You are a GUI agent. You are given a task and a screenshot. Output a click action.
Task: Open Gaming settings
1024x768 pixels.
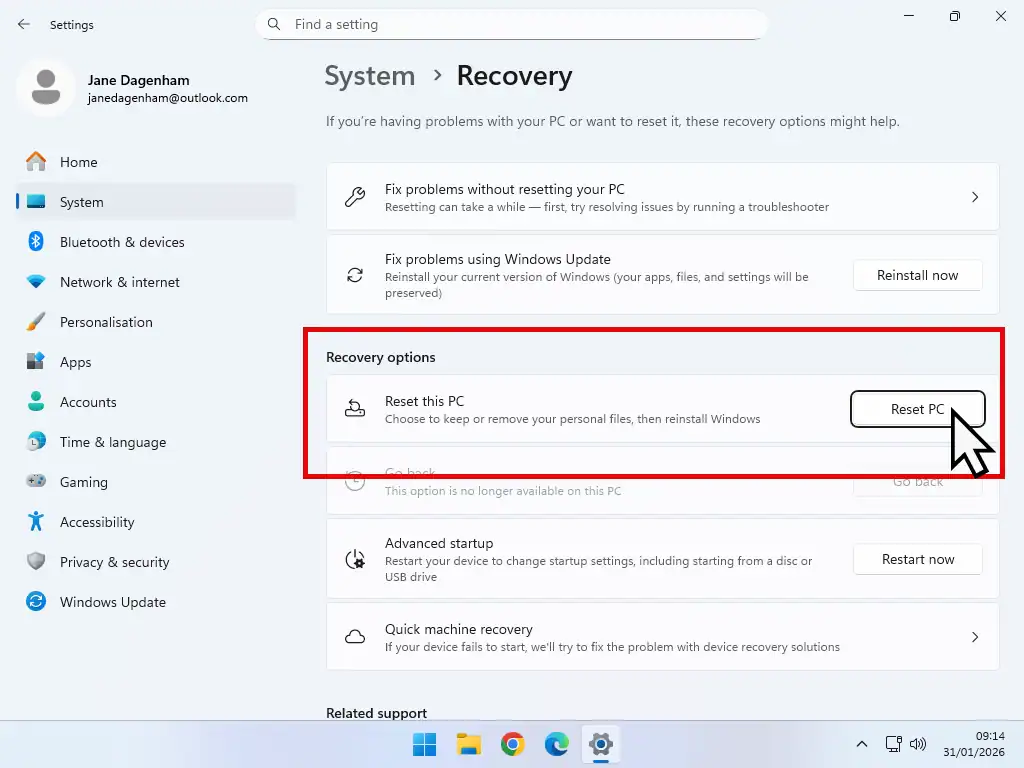click(x=83, y=482)
